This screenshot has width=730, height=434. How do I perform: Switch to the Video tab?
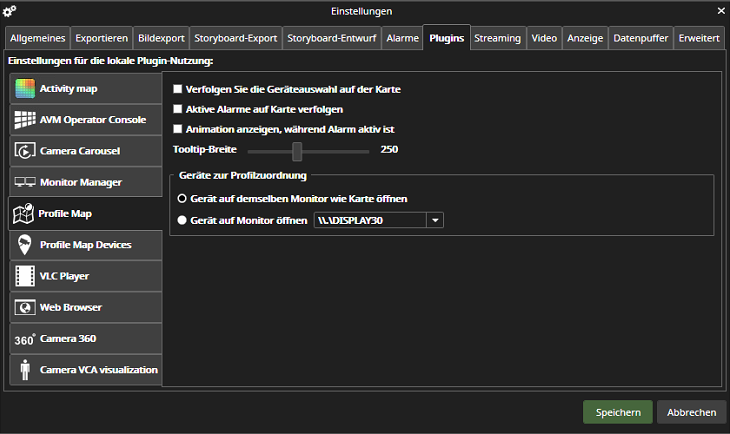(x=544, y=38)
